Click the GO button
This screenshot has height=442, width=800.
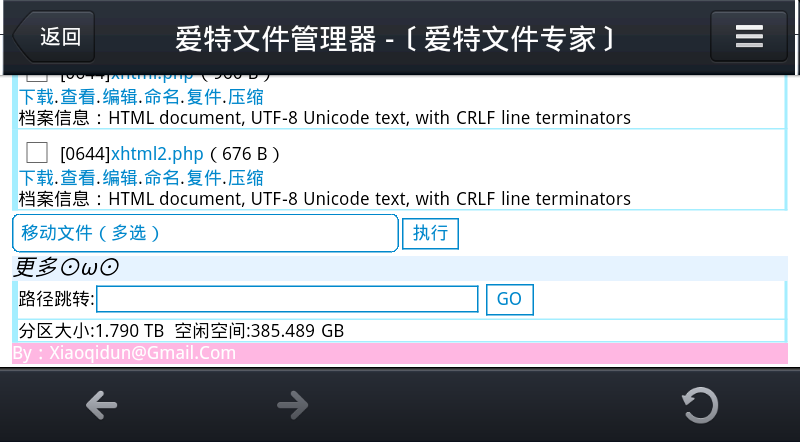pyautogui.click(x=509, y=299)
